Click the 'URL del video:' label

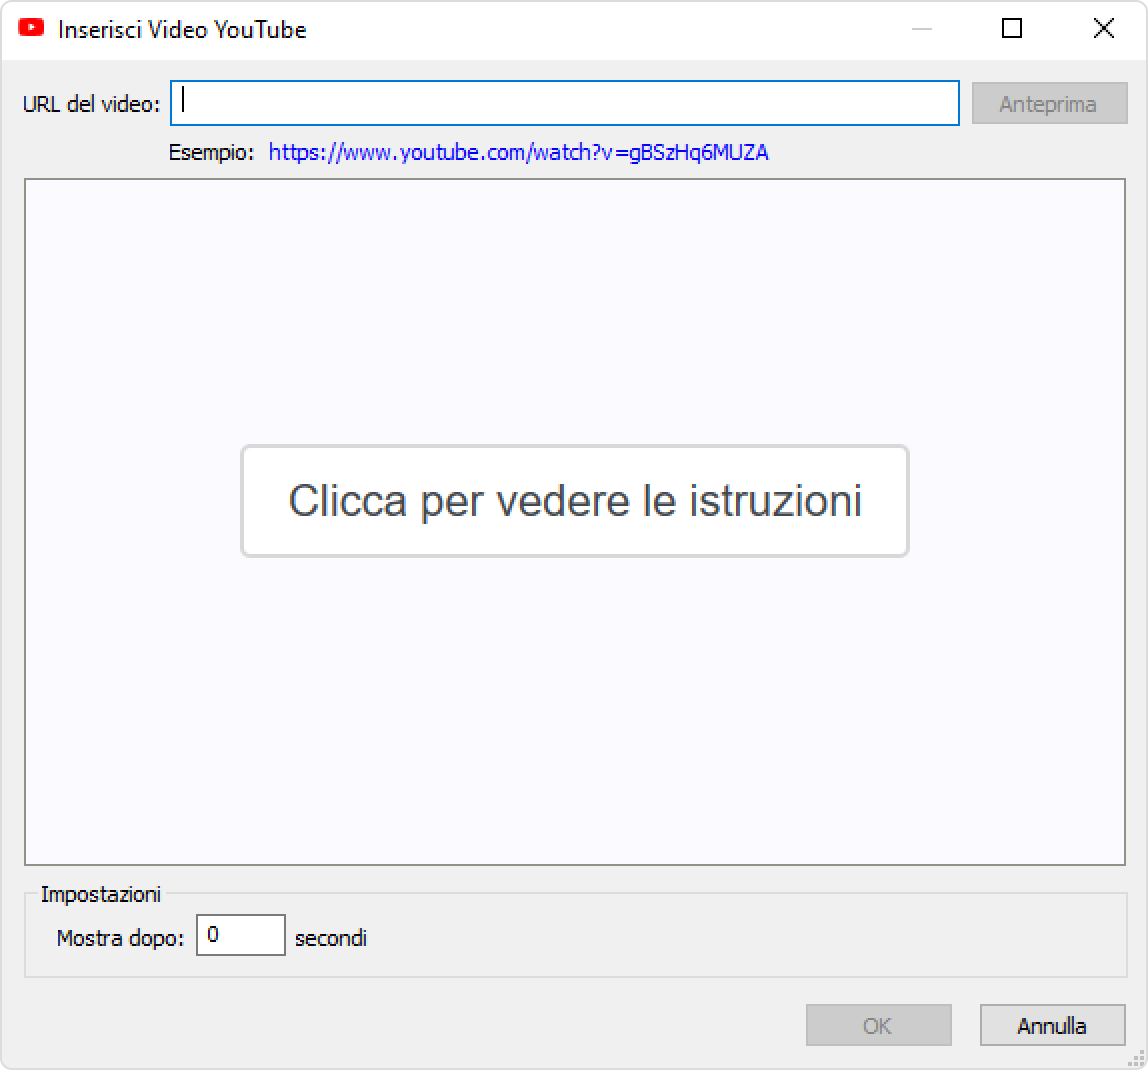tap(92, 104)
